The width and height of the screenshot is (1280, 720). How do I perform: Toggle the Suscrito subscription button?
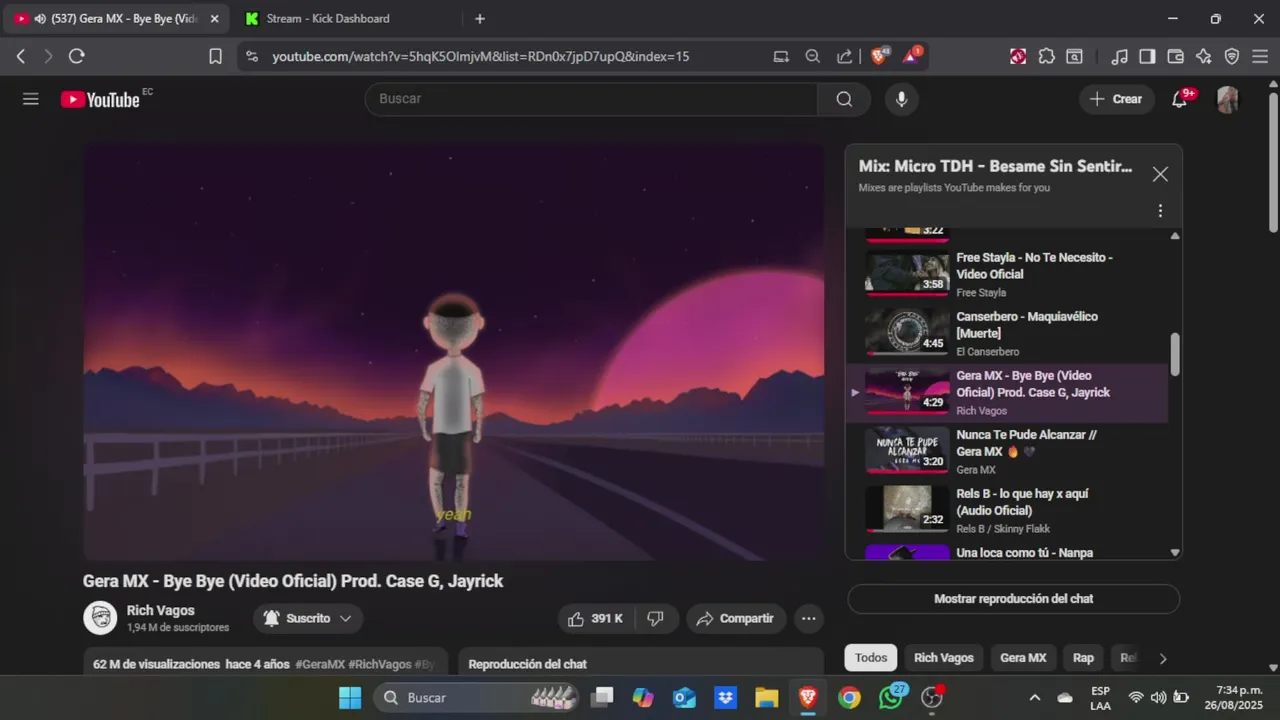(x=308, y=619)
